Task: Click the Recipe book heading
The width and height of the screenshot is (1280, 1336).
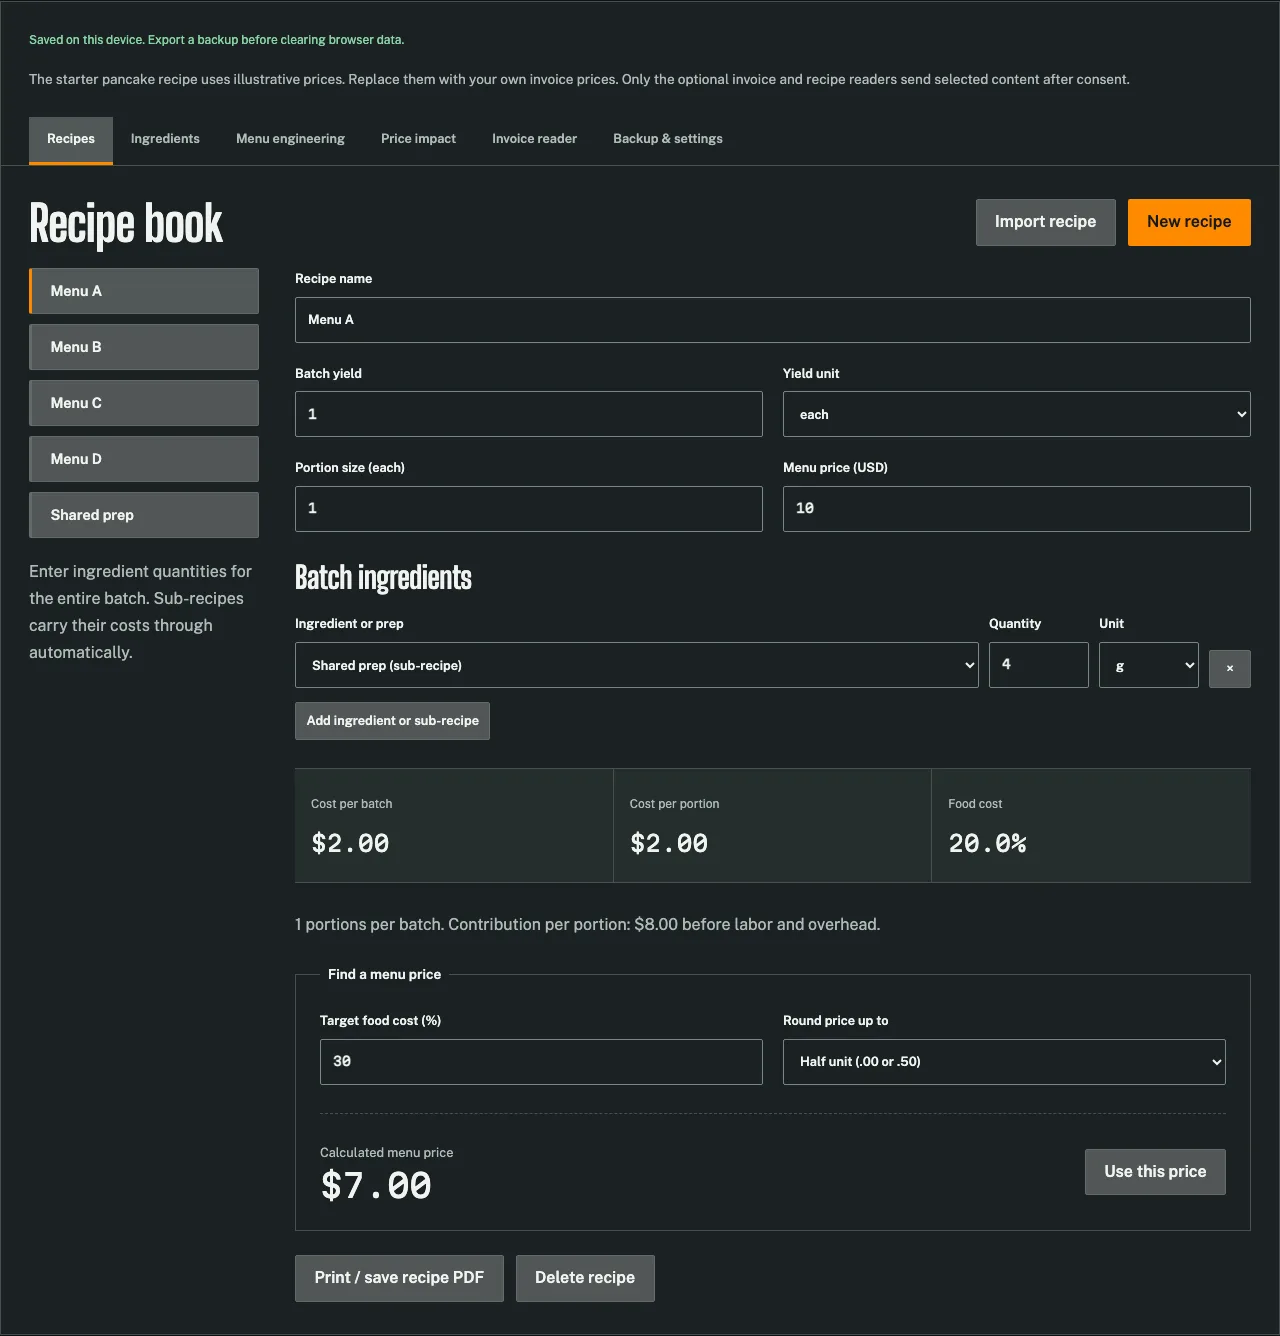Action: coord(126,224)
